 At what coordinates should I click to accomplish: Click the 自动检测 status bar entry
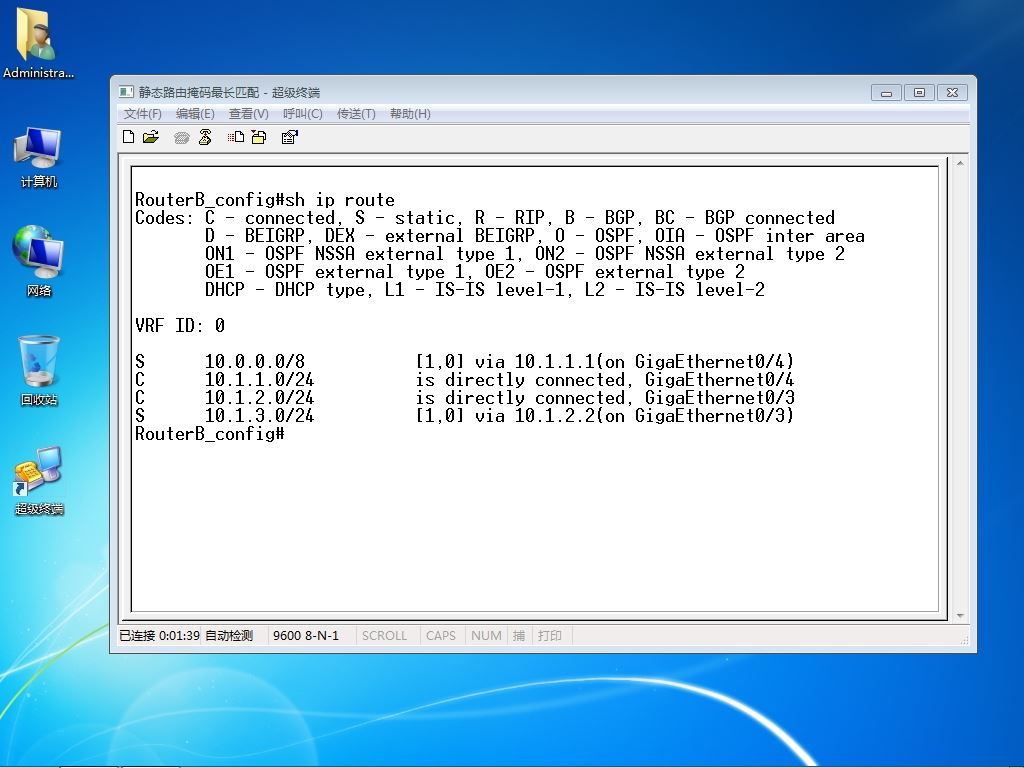[x=229, y=635]
